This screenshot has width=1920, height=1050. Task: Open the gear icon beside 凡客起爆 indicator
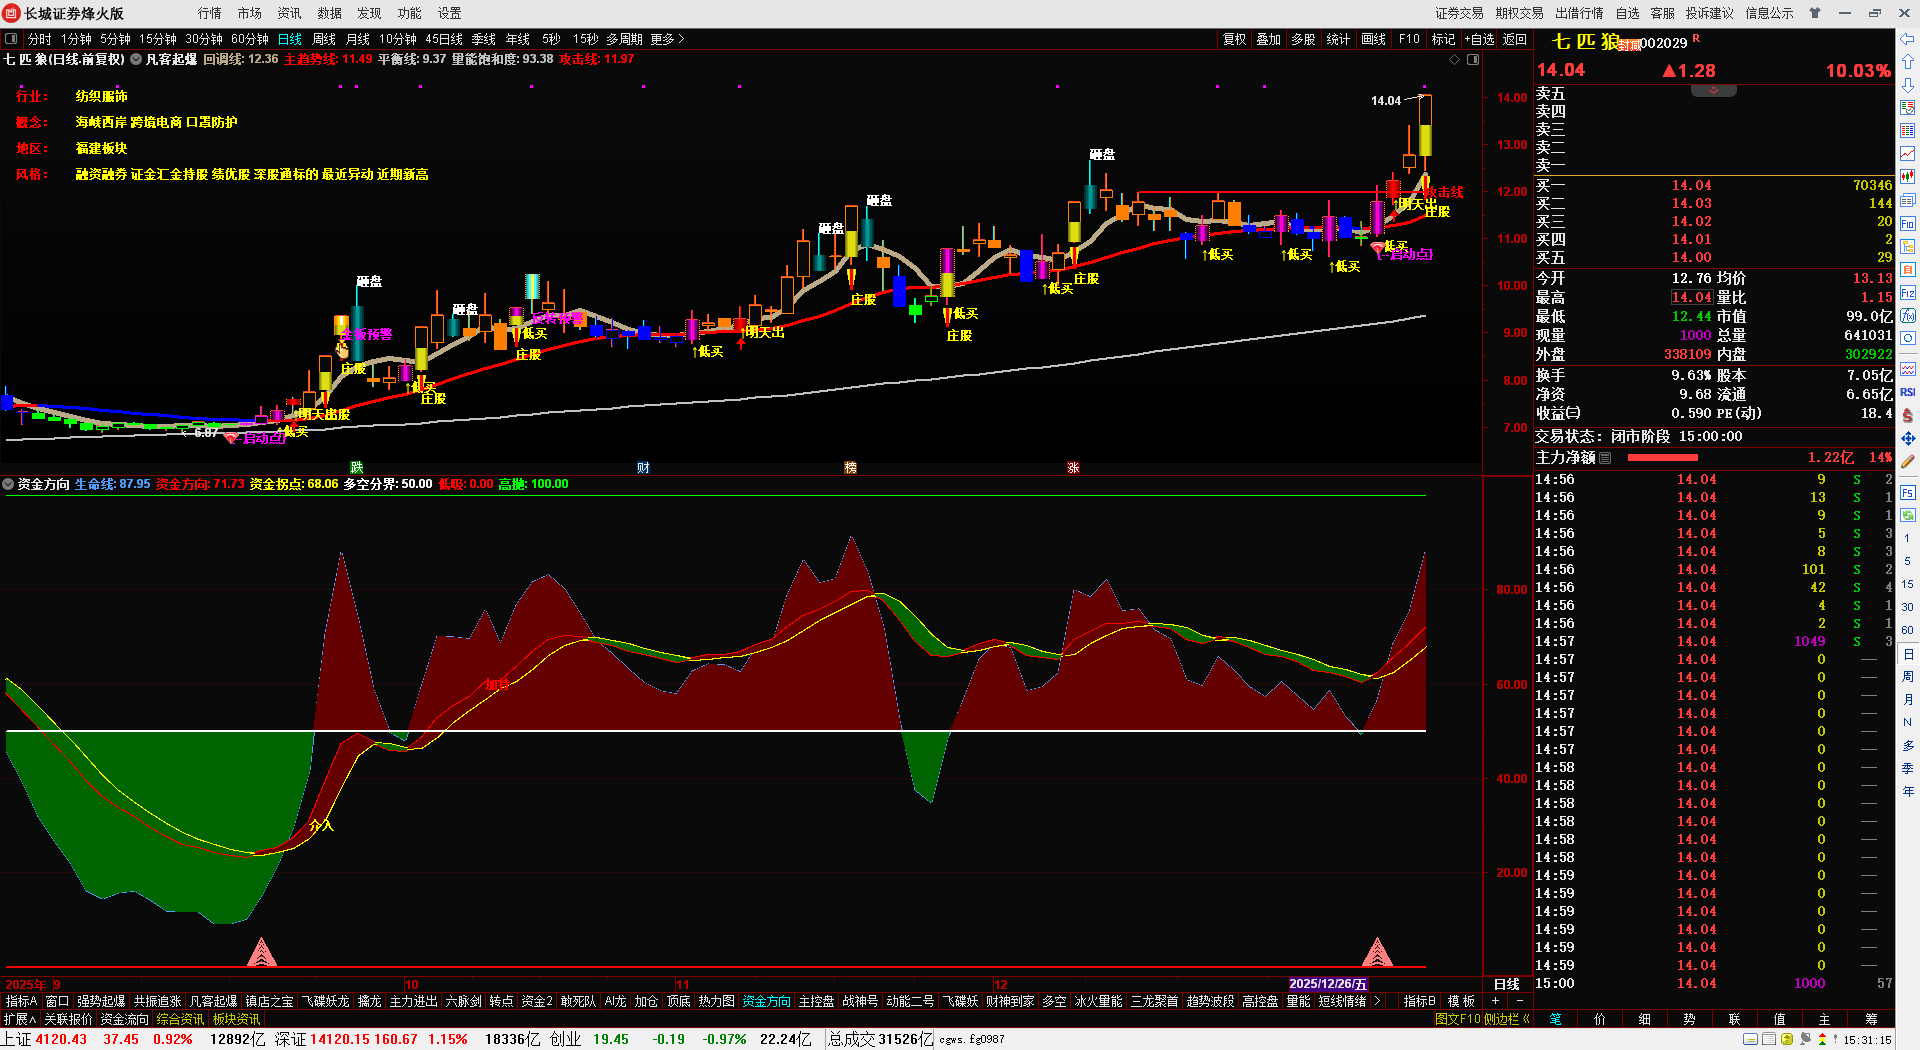click(x=136, y=59)
